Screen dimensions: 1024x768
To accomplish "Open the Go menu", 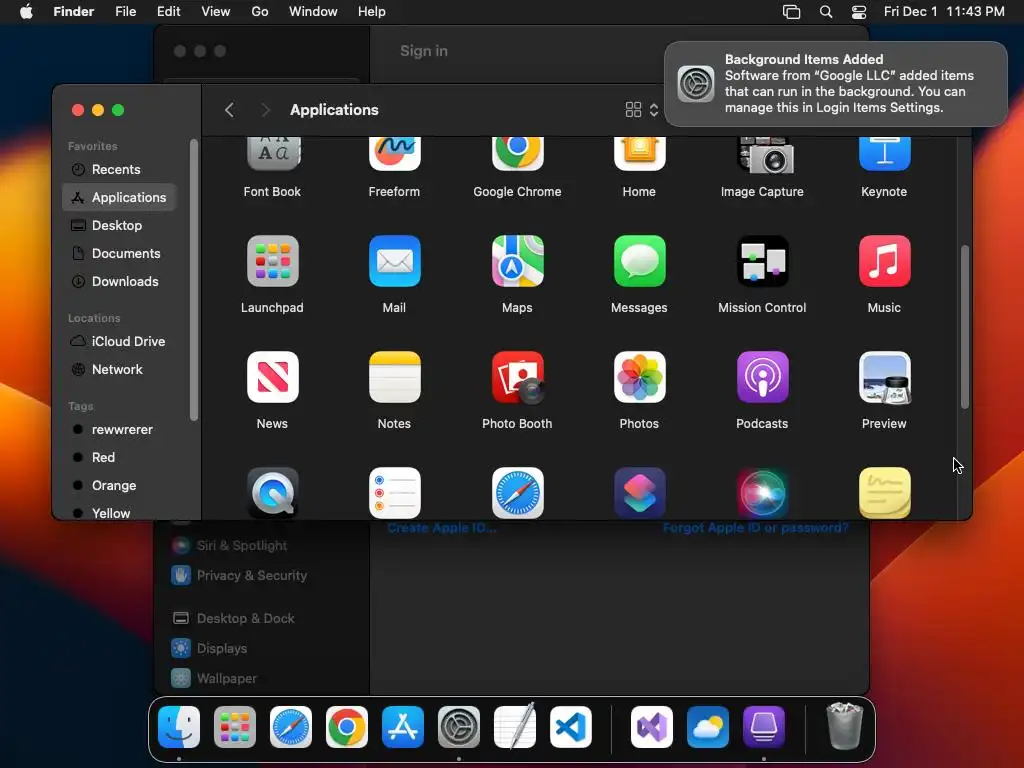I will pos(260,12).
